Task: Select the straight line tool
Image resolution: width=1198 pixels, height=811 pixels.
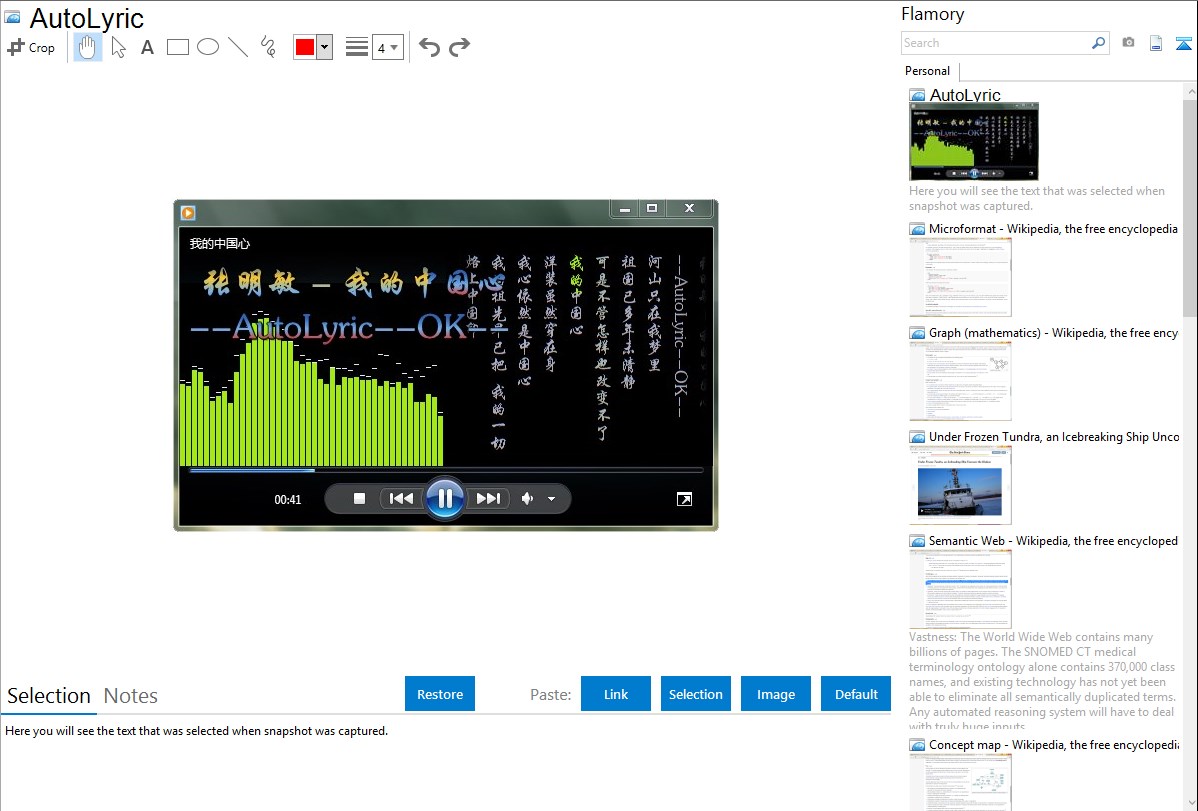Action: 238,47
